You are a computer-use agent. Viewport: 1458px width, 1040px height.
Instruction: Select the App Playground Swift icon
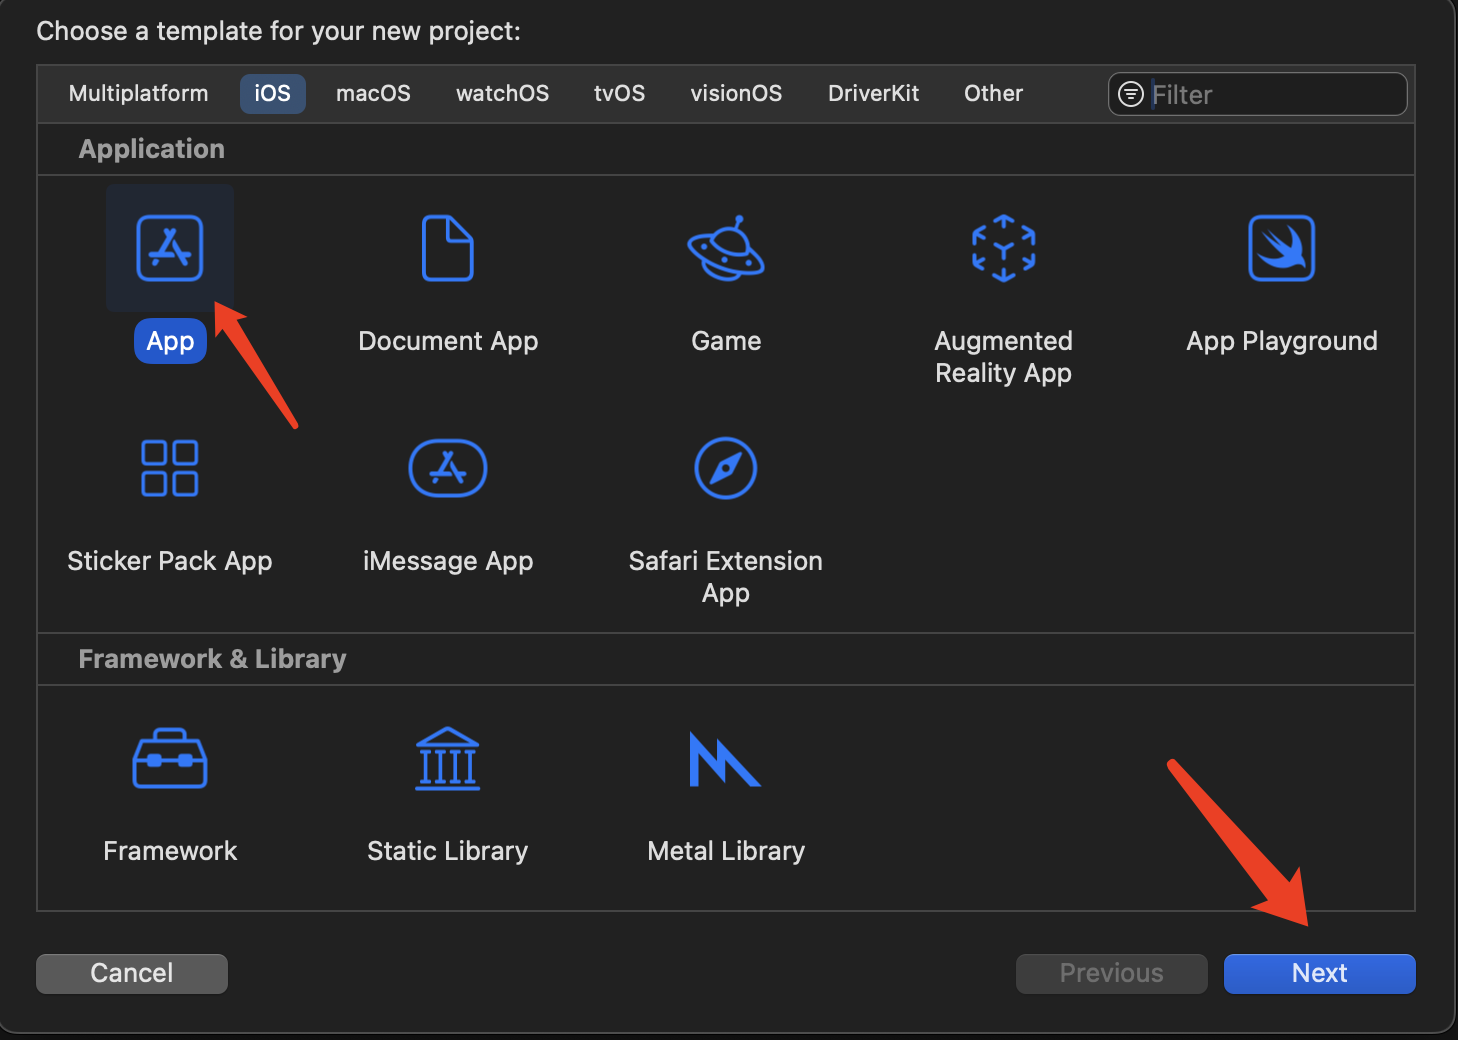(x=1282, y=248)
